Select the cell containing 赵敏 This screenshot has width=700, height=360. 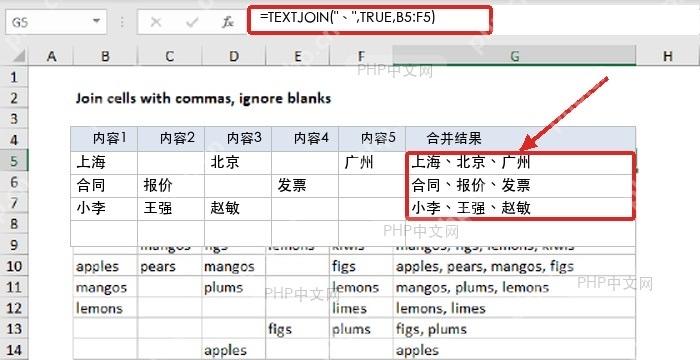pos(238,209)
